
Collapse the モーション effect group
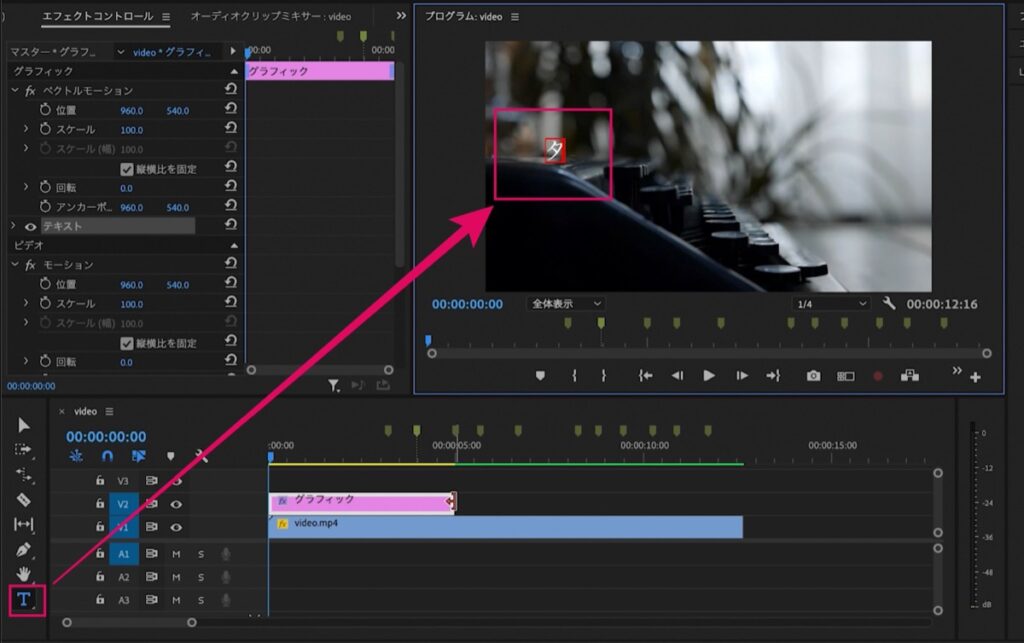point(15,264)
